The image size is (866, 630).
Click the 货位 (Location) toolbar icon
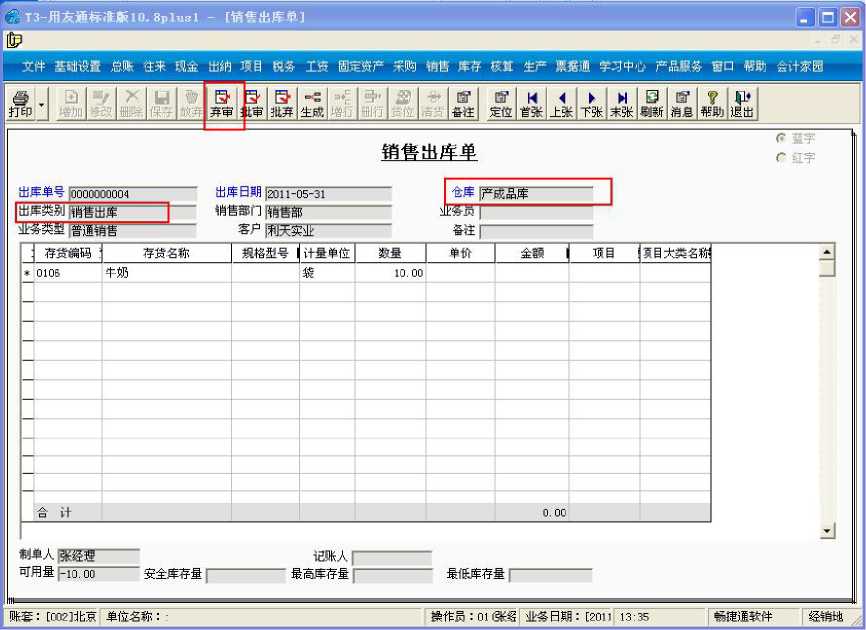403,104
